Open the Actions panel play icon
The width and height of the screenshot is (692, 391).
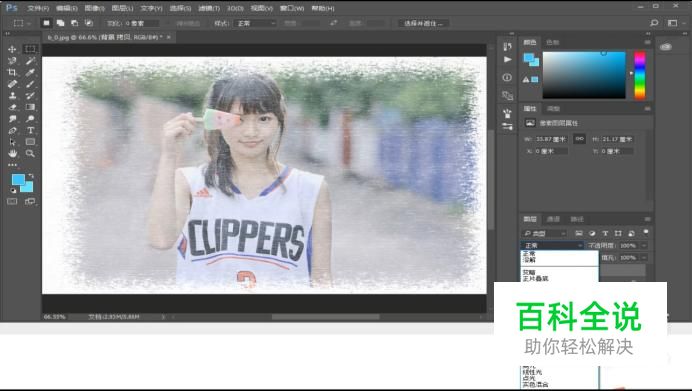point(508,59)
